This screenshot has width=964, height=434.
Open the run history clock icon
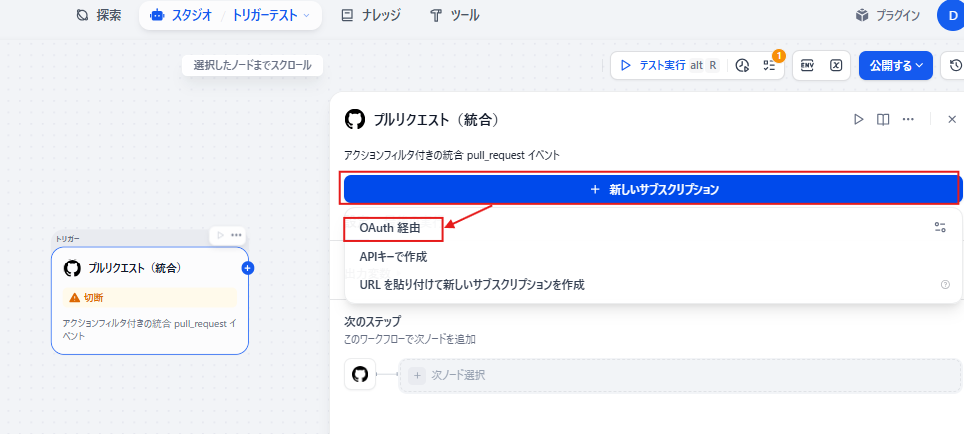click(x=743, y=66)
